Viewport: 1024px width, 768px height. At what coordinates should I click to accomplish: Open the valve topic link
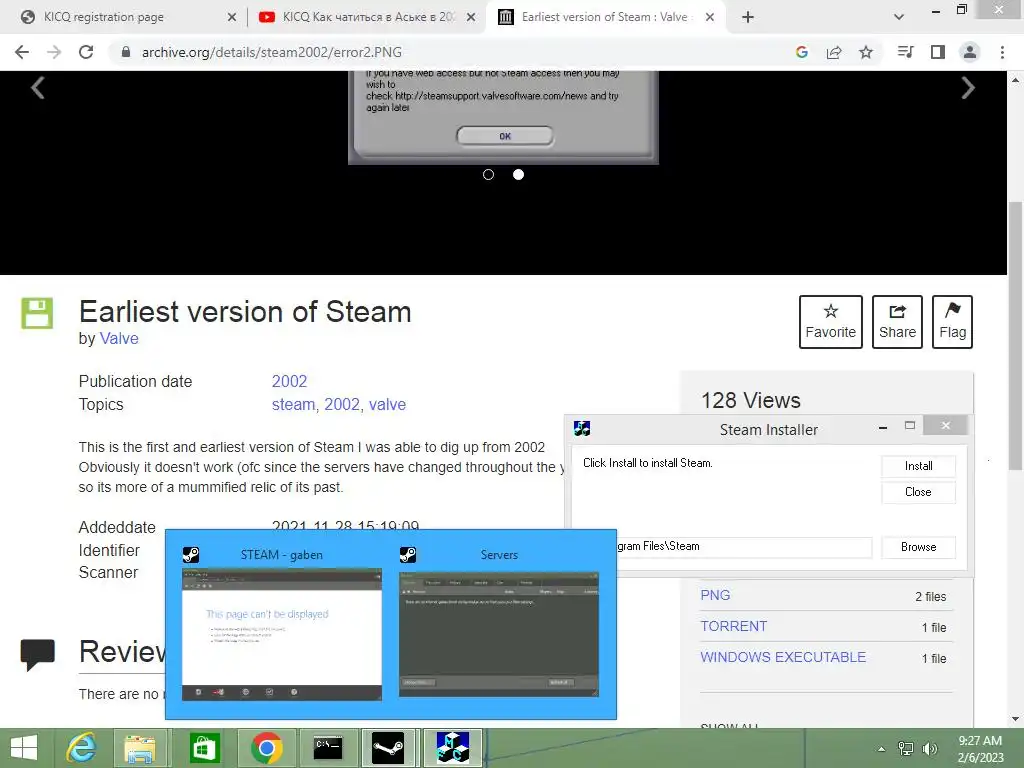point(387,404)
